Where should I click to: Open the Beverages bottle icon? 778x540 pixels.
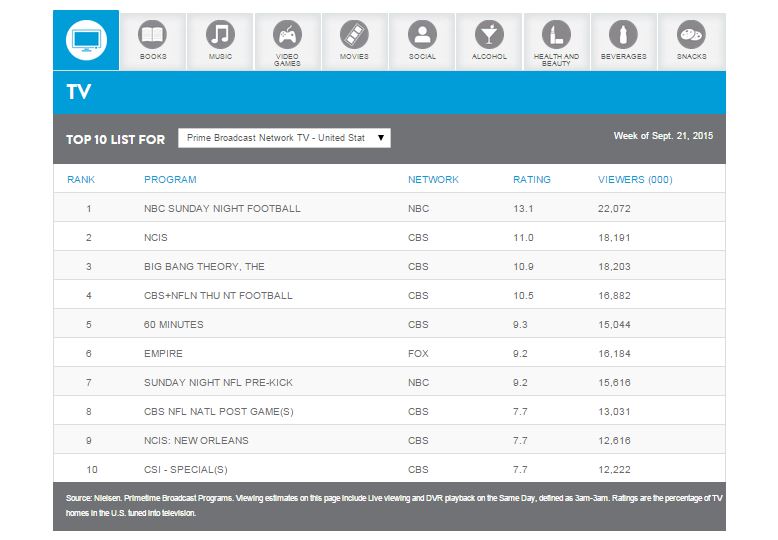click(x=624, y=35)
